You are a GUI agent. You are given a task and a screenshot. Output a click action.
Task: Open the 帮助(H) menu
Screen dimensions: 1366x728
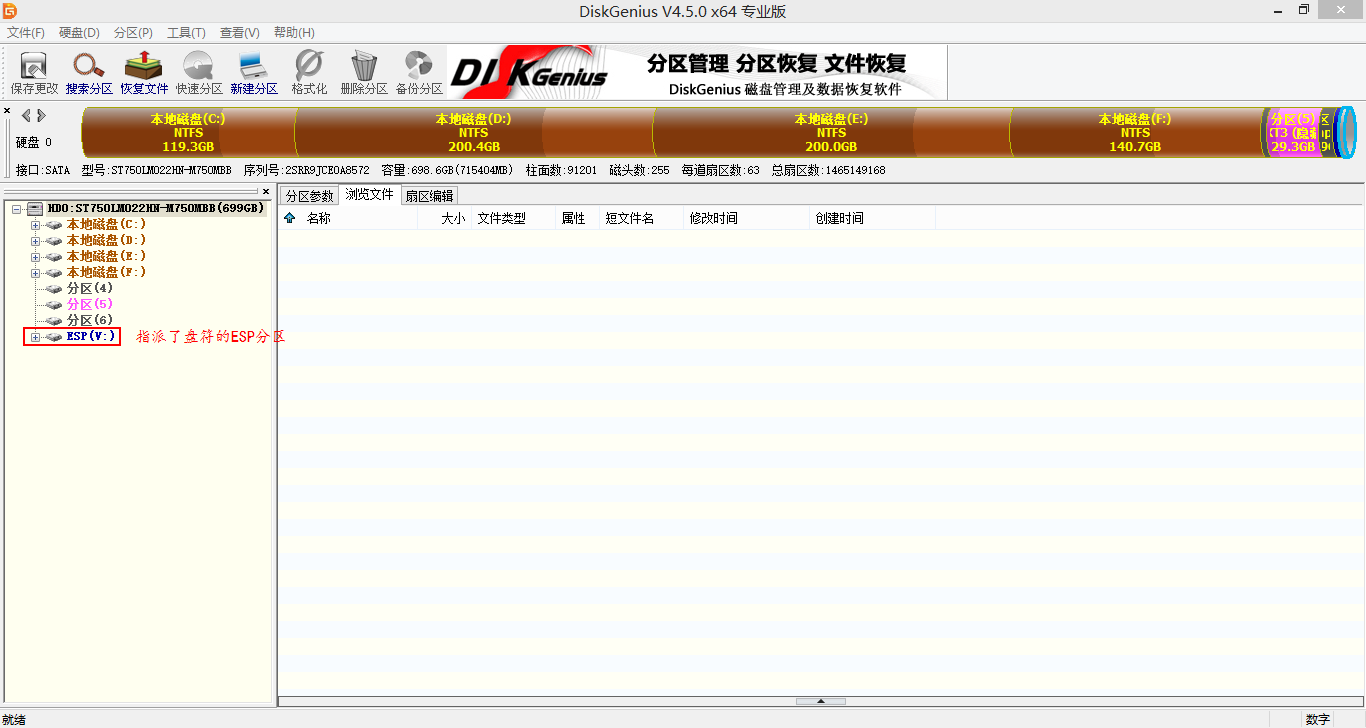294,33
